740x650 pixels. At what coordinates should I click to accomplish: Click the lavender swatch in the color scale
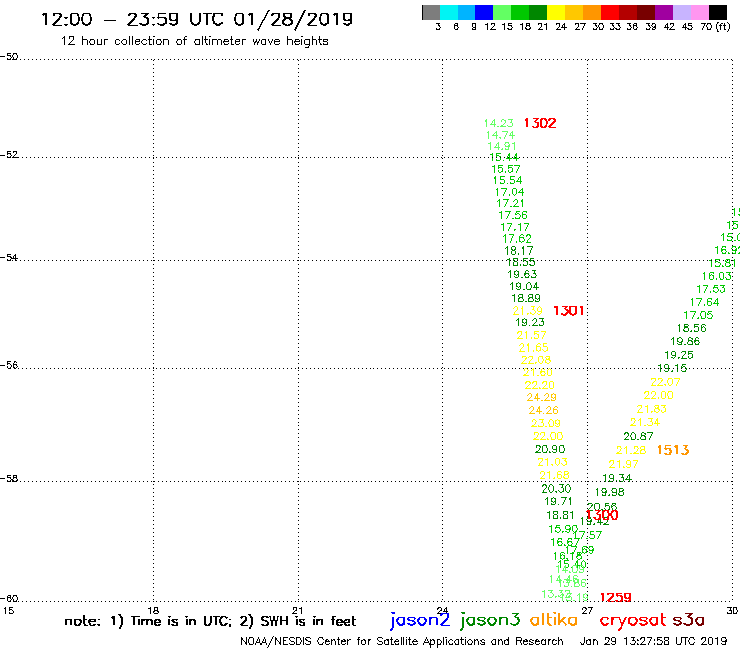click(x=681, y=12)
